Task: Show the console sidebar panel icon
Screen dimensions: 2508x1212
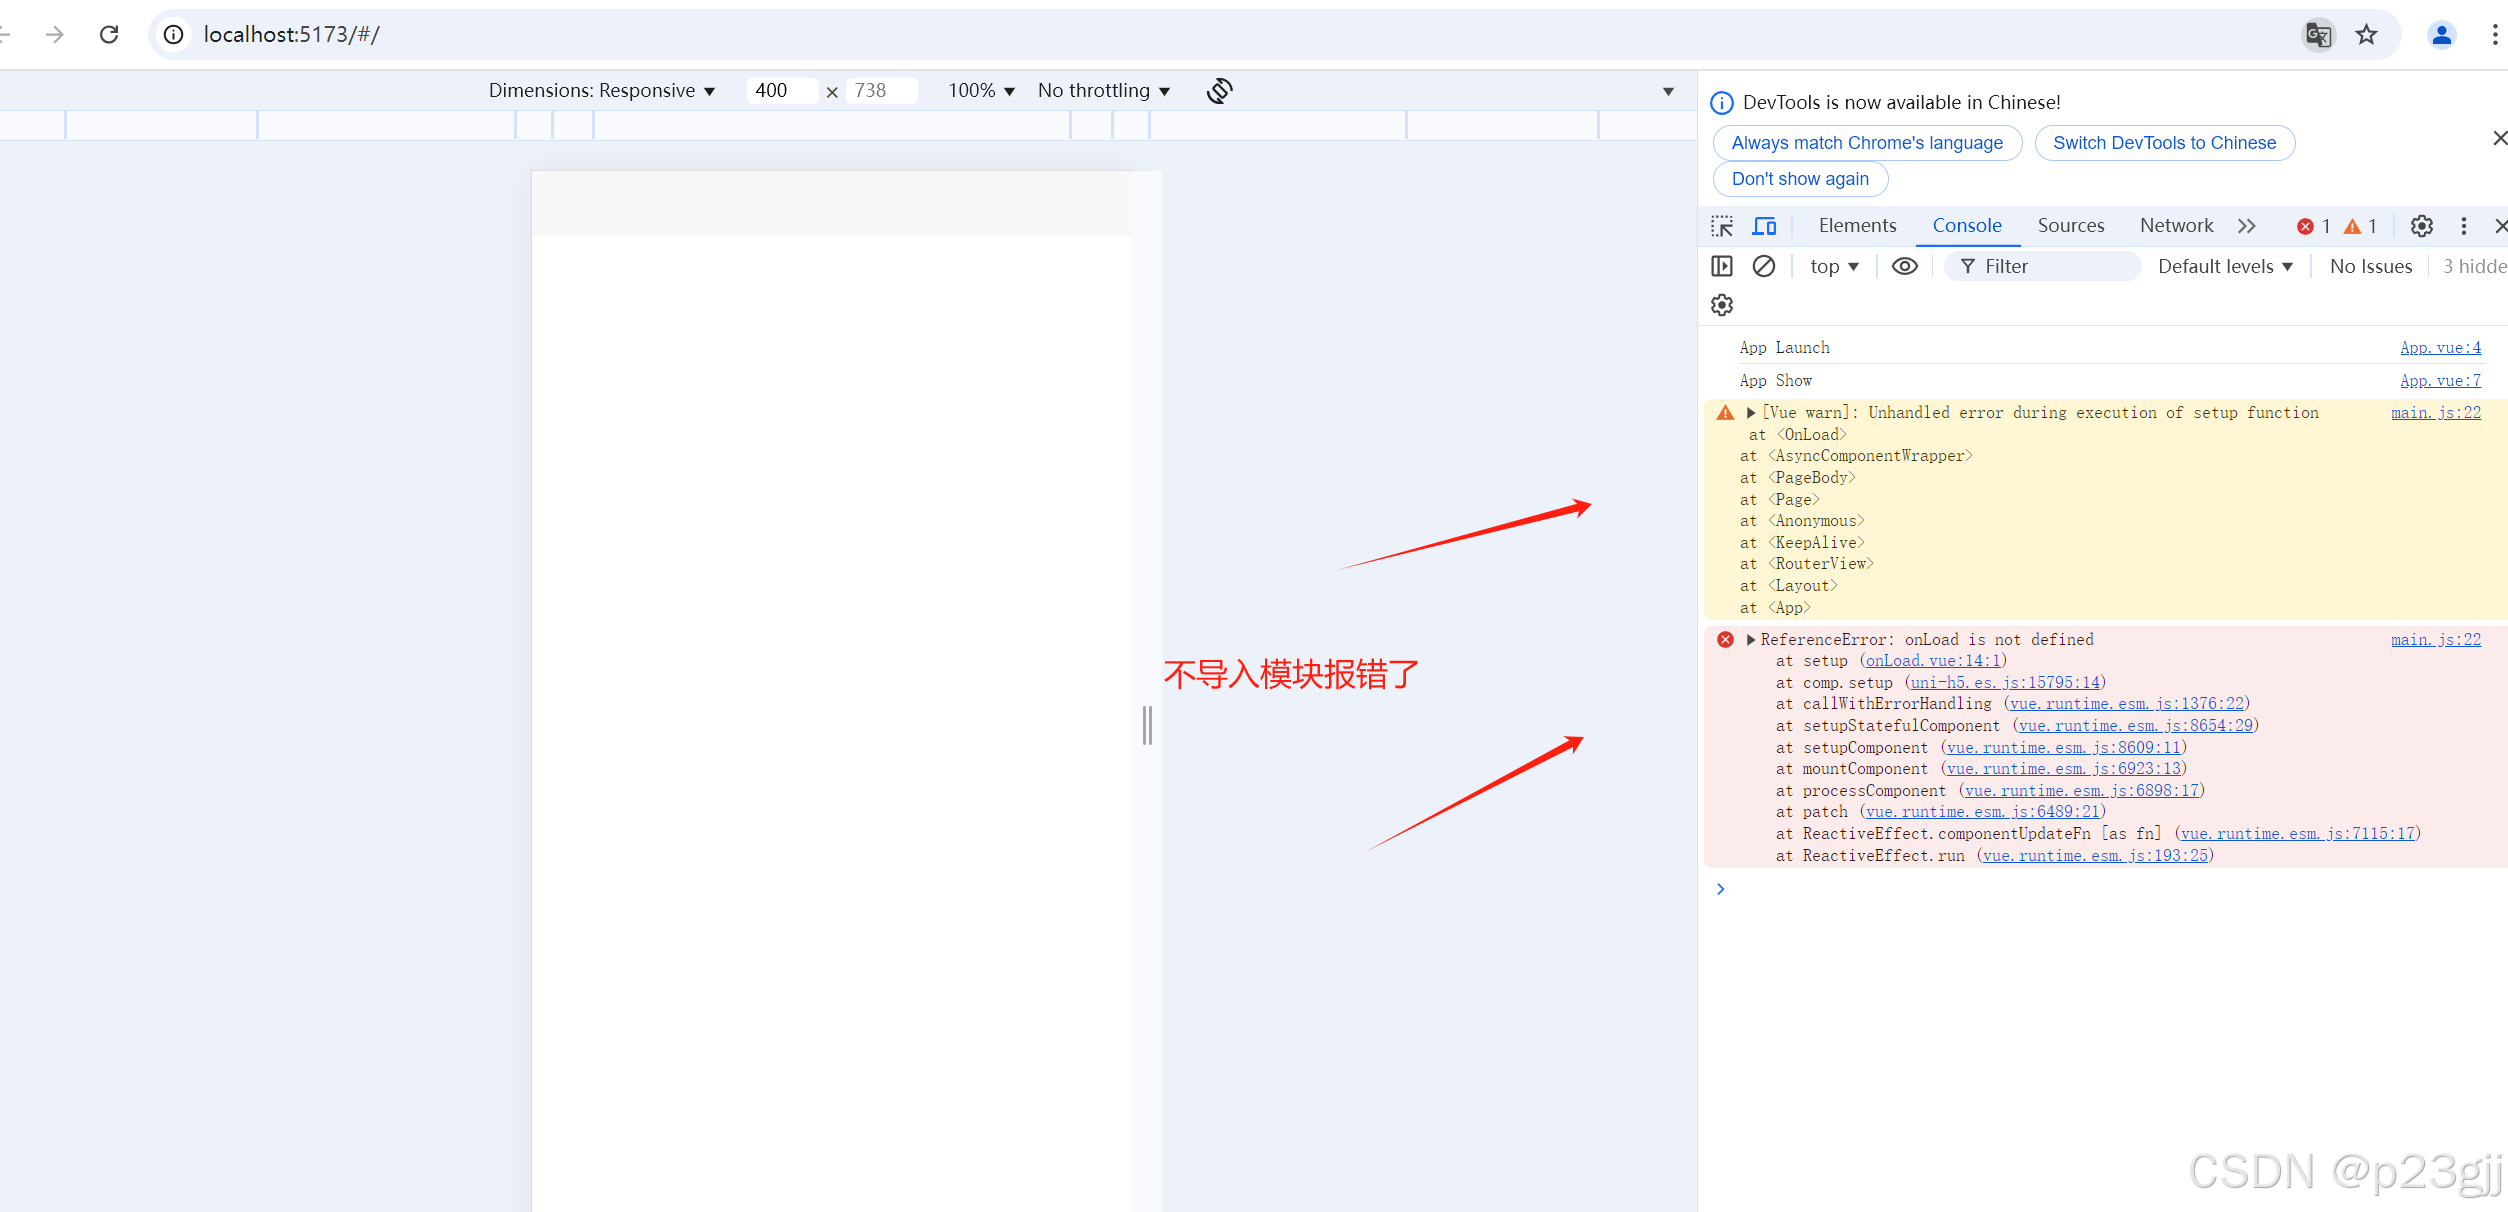Action: click(1721, 266)
